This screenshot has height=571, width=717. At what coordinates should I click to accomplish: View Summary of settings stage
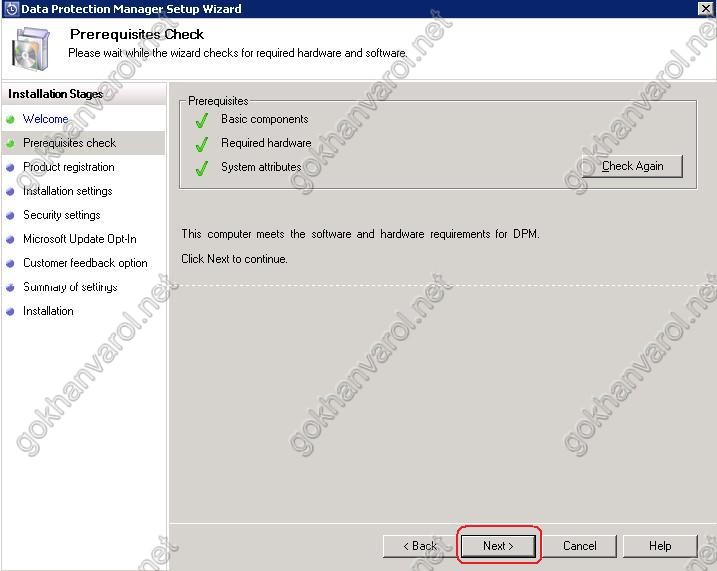pyautogui.click(x=70, y=287)
